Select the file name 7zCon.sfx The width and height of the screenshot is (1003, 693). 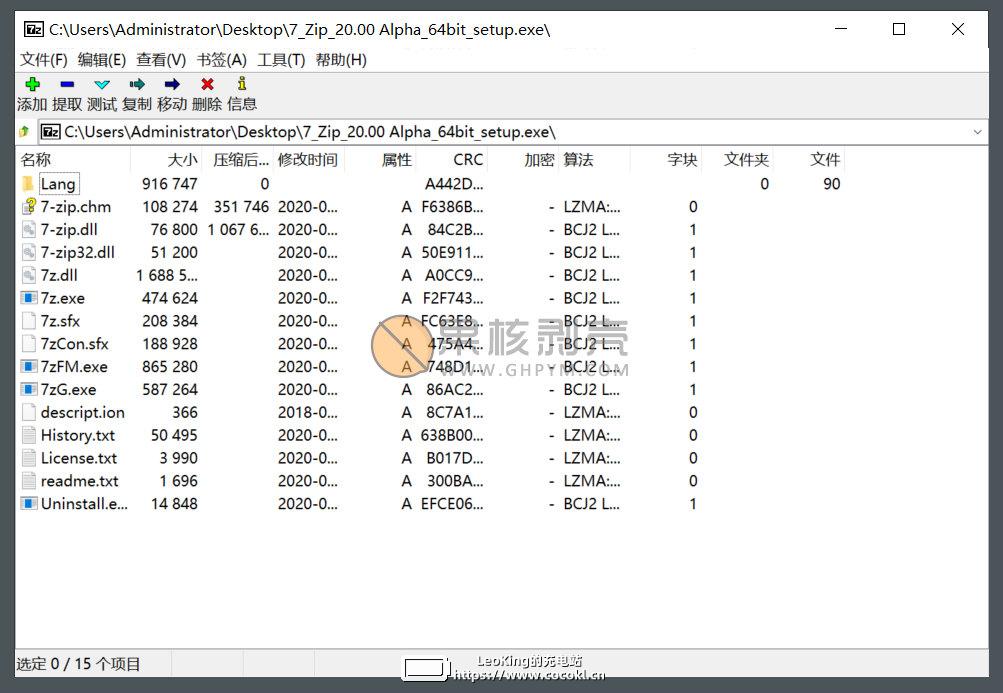tap(74, 344)
